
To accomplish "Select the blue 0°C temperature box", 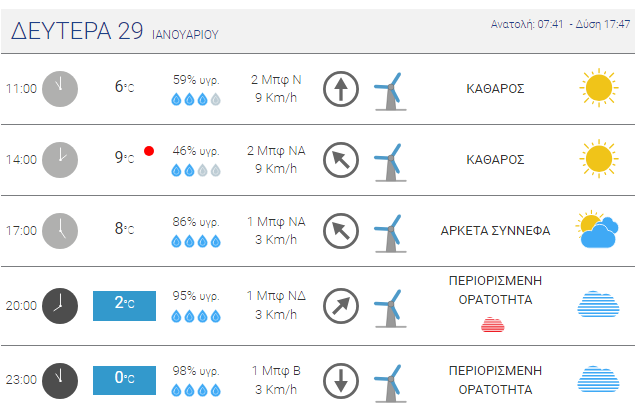I will [124, 380].
